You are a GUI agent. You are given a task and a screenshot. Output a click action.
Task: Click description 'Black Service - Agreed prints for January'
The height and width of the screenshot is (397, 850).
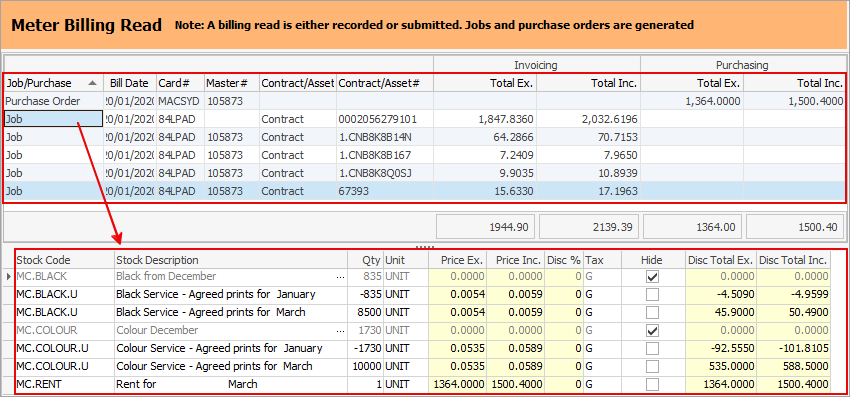[x=216, y=294]
